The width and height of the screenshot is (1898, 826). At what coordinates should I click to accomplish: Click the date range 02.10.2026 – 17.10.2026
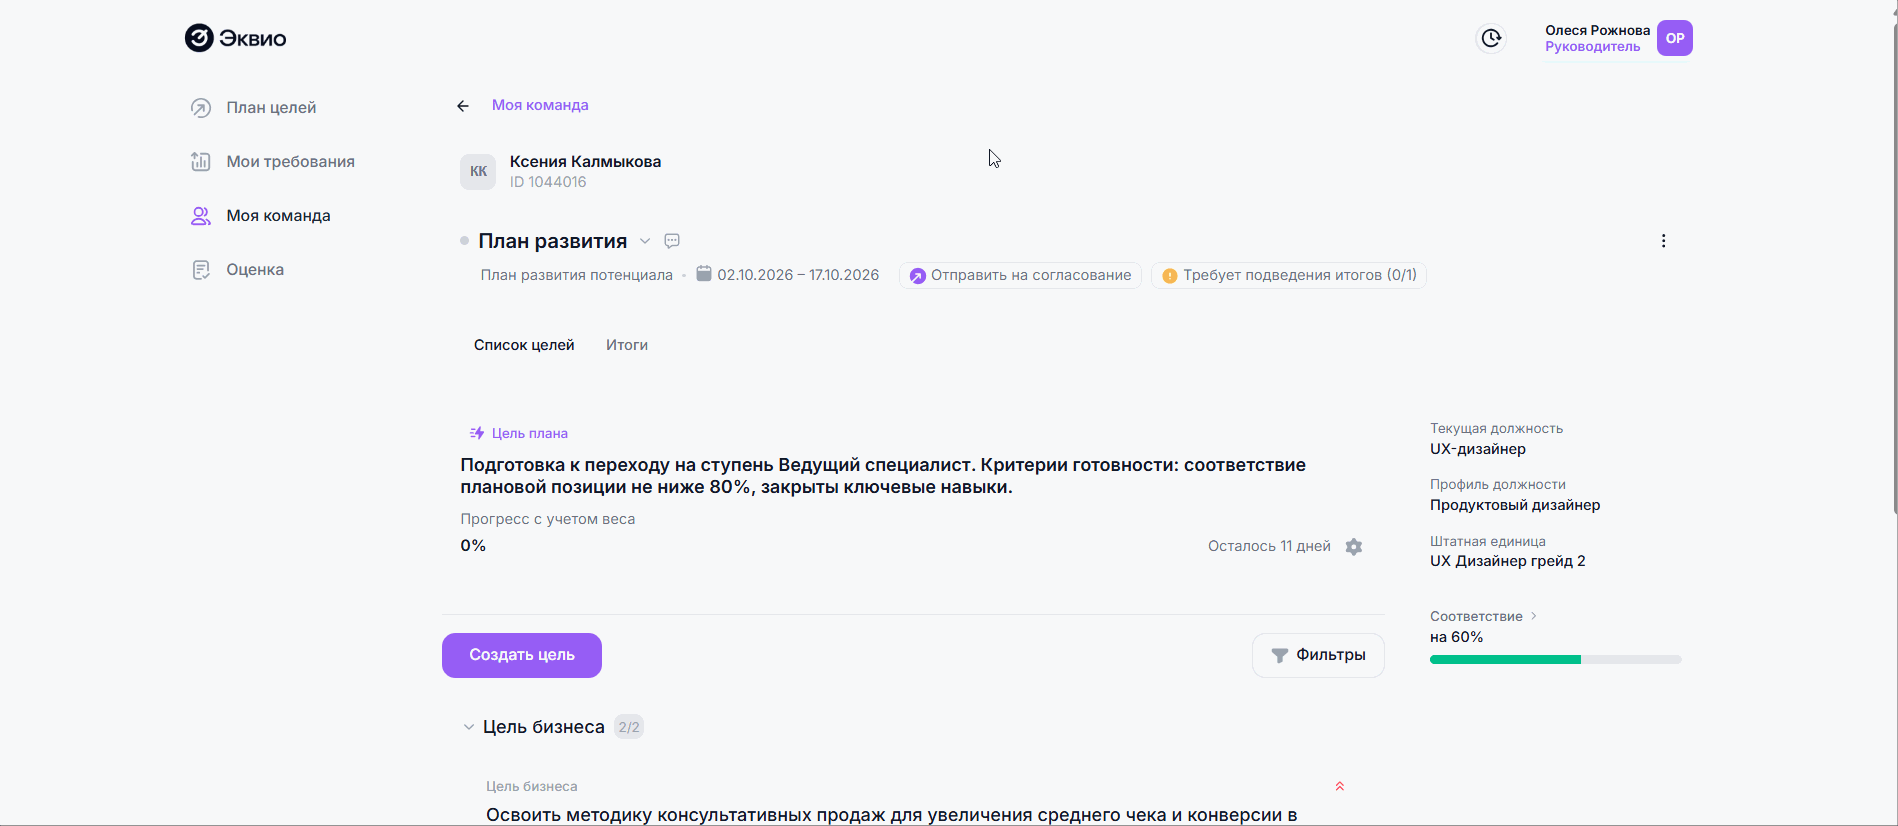pyautogui.click(x=798, y=275)
